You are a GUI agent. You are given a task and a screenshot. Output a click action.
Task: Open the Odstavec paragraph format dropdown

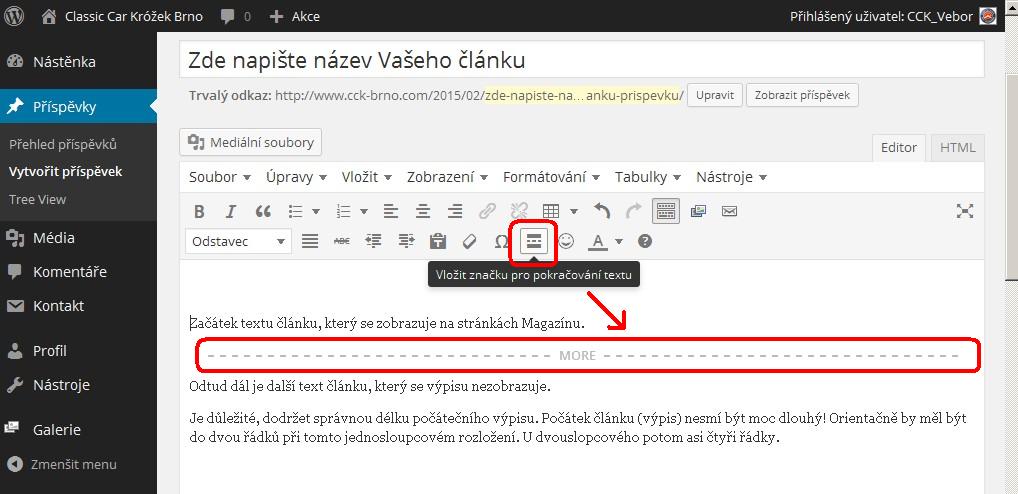pos(238,241)
